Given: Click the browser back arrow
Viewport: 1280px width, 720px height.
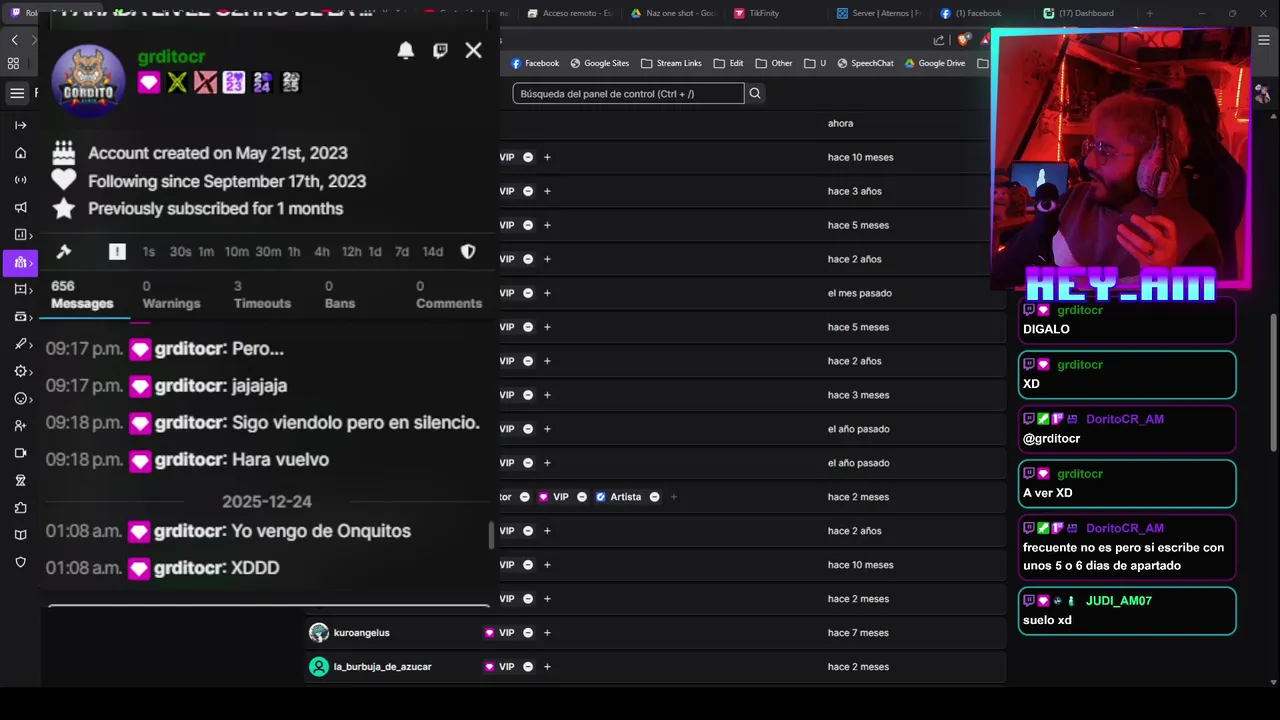Looking at the screenshot, I should pyautogui.click(x=14, y=40).
